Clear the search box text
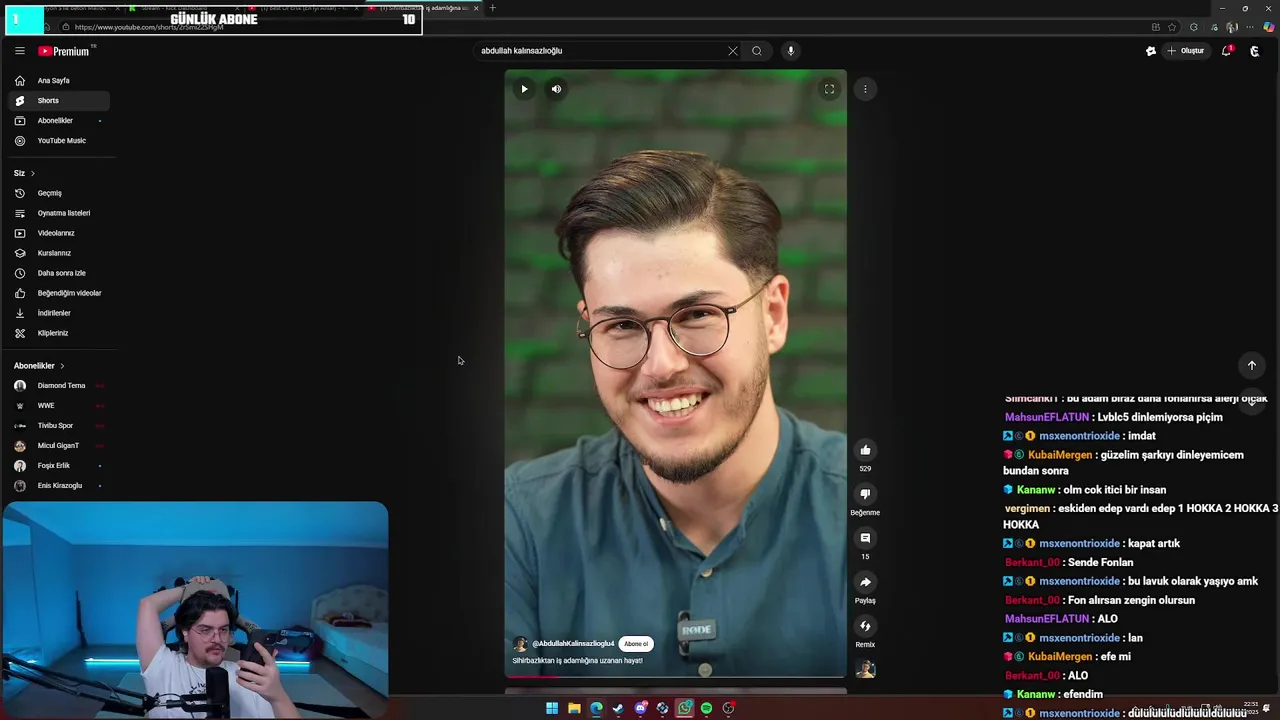Viewport: 1280px width, 720px height. 732,51
